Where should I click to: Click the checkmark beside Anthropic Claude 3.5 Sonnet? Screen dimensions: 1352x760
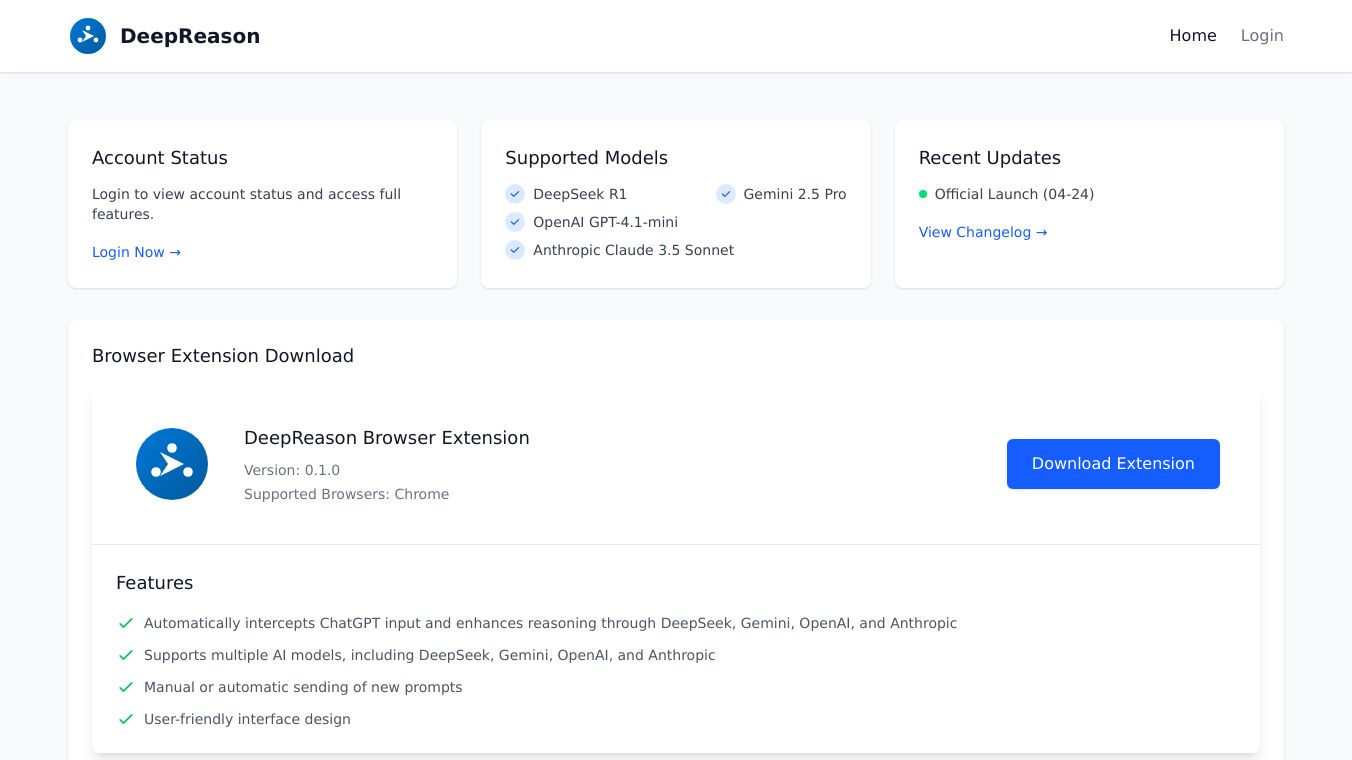click(515, 250)
